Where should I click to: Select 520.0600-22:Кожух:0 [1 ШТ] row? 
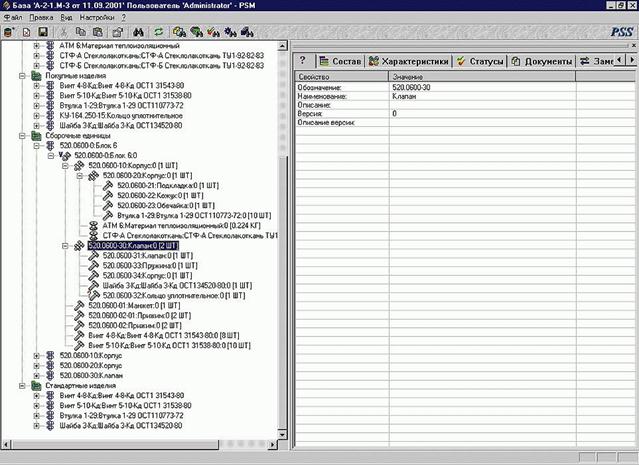(160, 196)
